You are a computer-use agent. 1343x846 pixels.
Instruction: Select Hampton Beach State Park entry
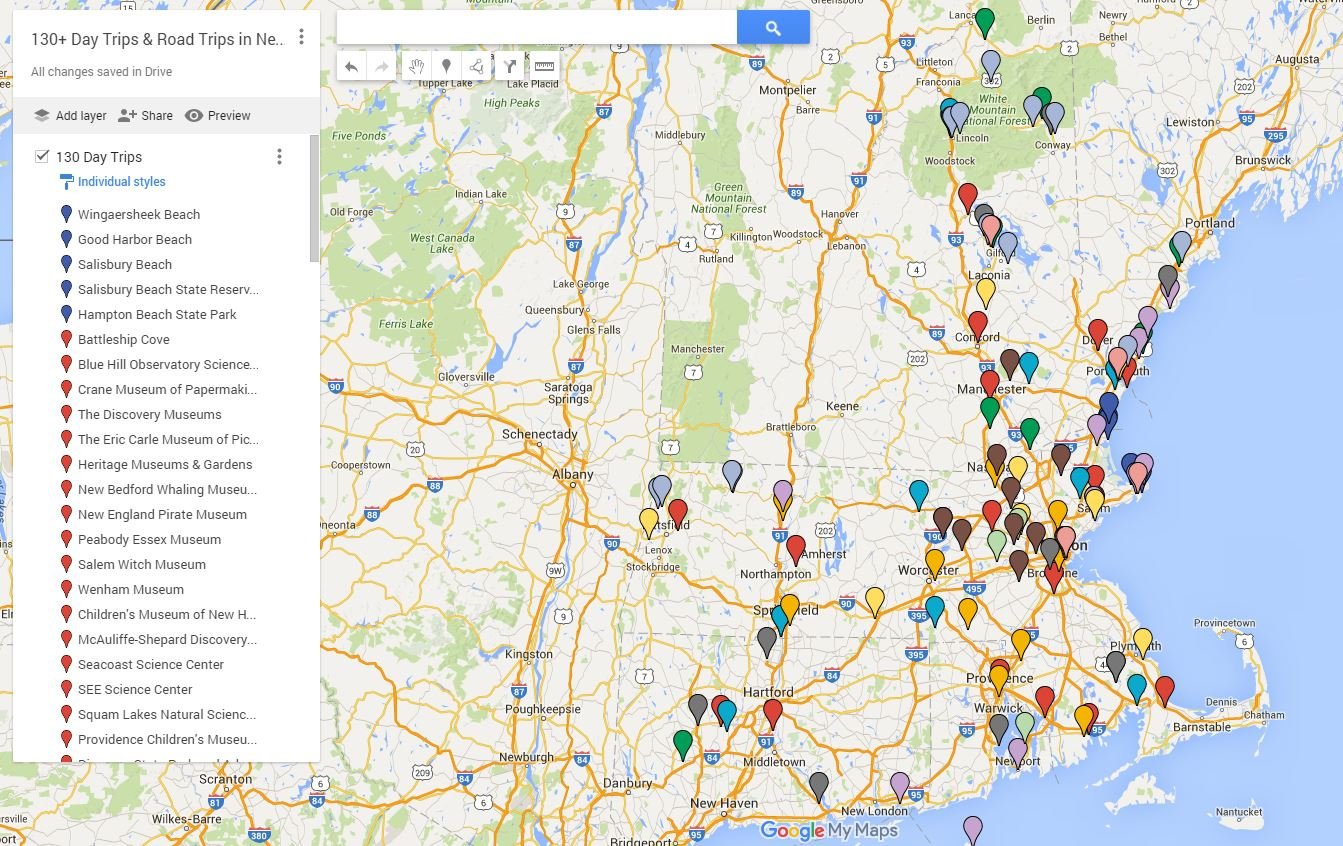[157, 314]
